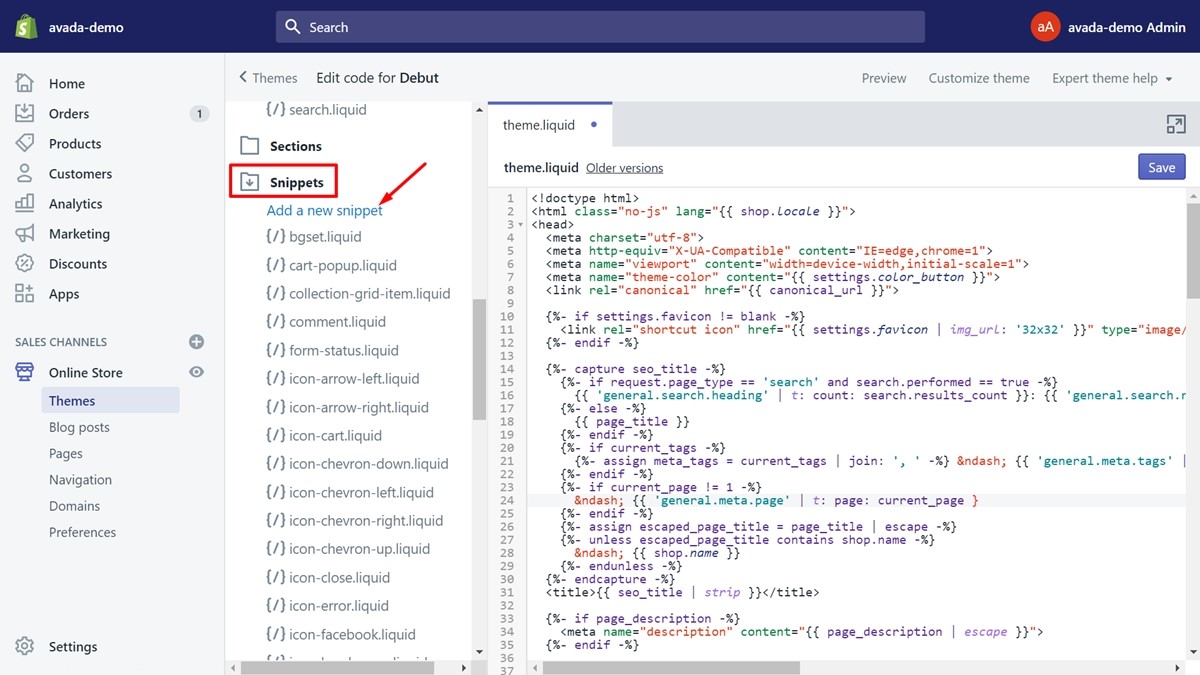Click the Products tag icon
Image resolution: width=1200 pixels, height=675 pixels.
pyautogui.click(x=25, y=144)
